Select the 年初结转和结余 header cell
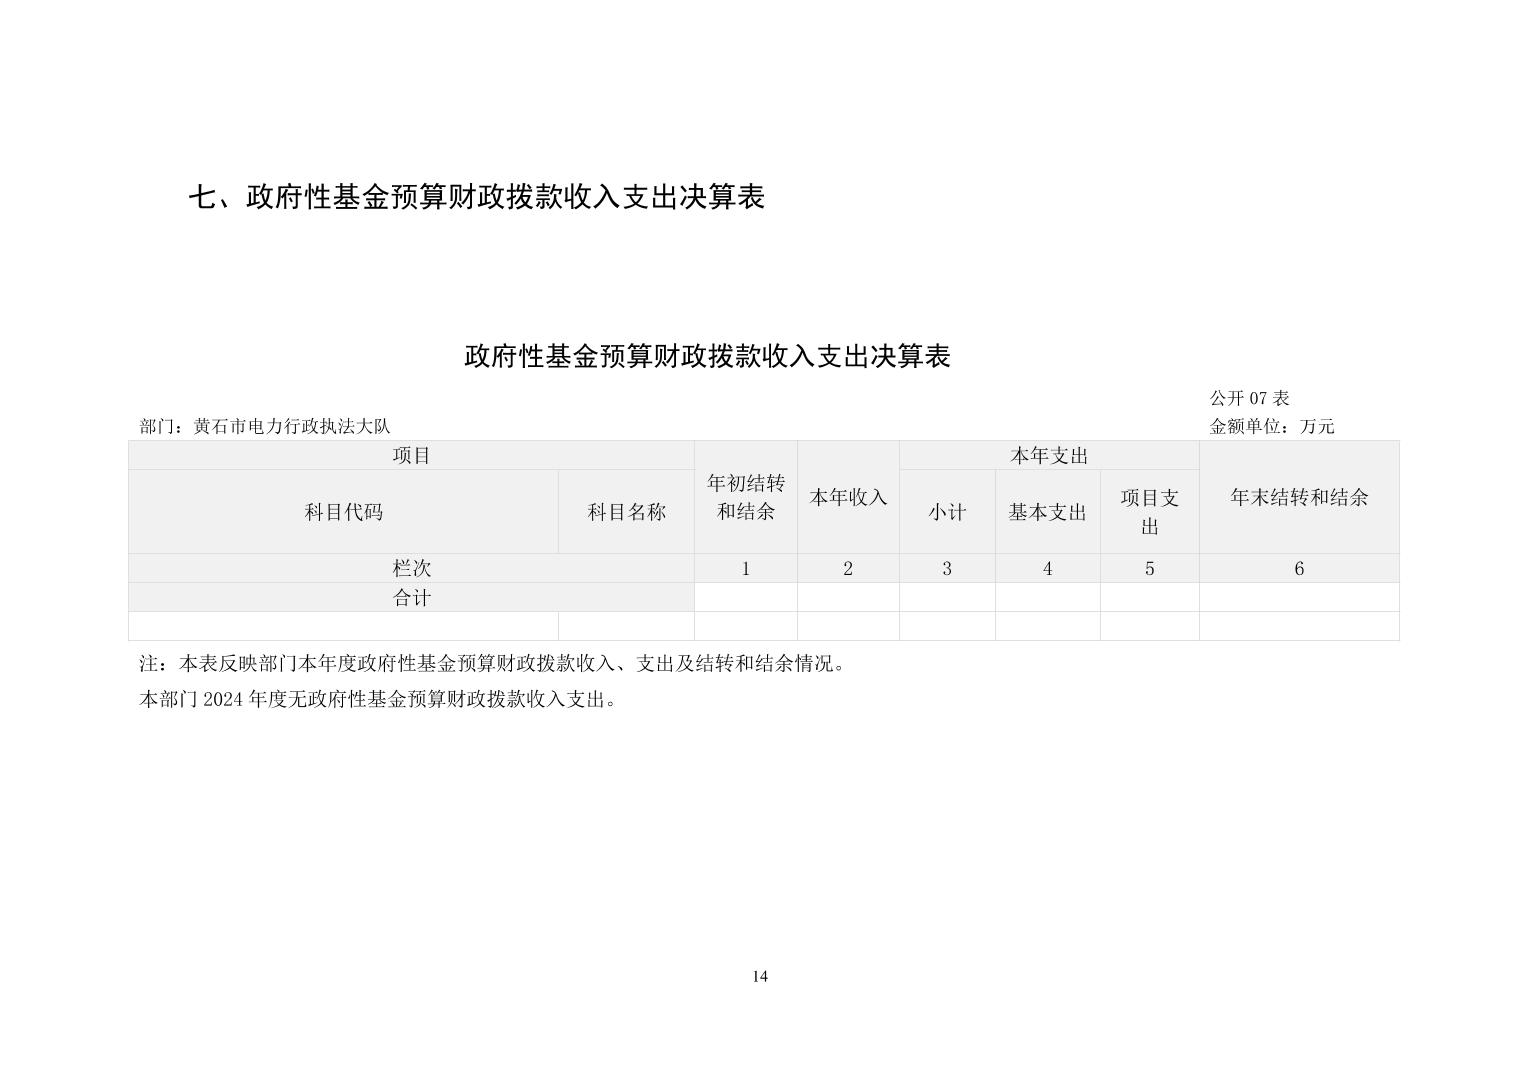The width and height of the screenshot is (1520, 1074). pyautogui.click(x=746, y=497)
